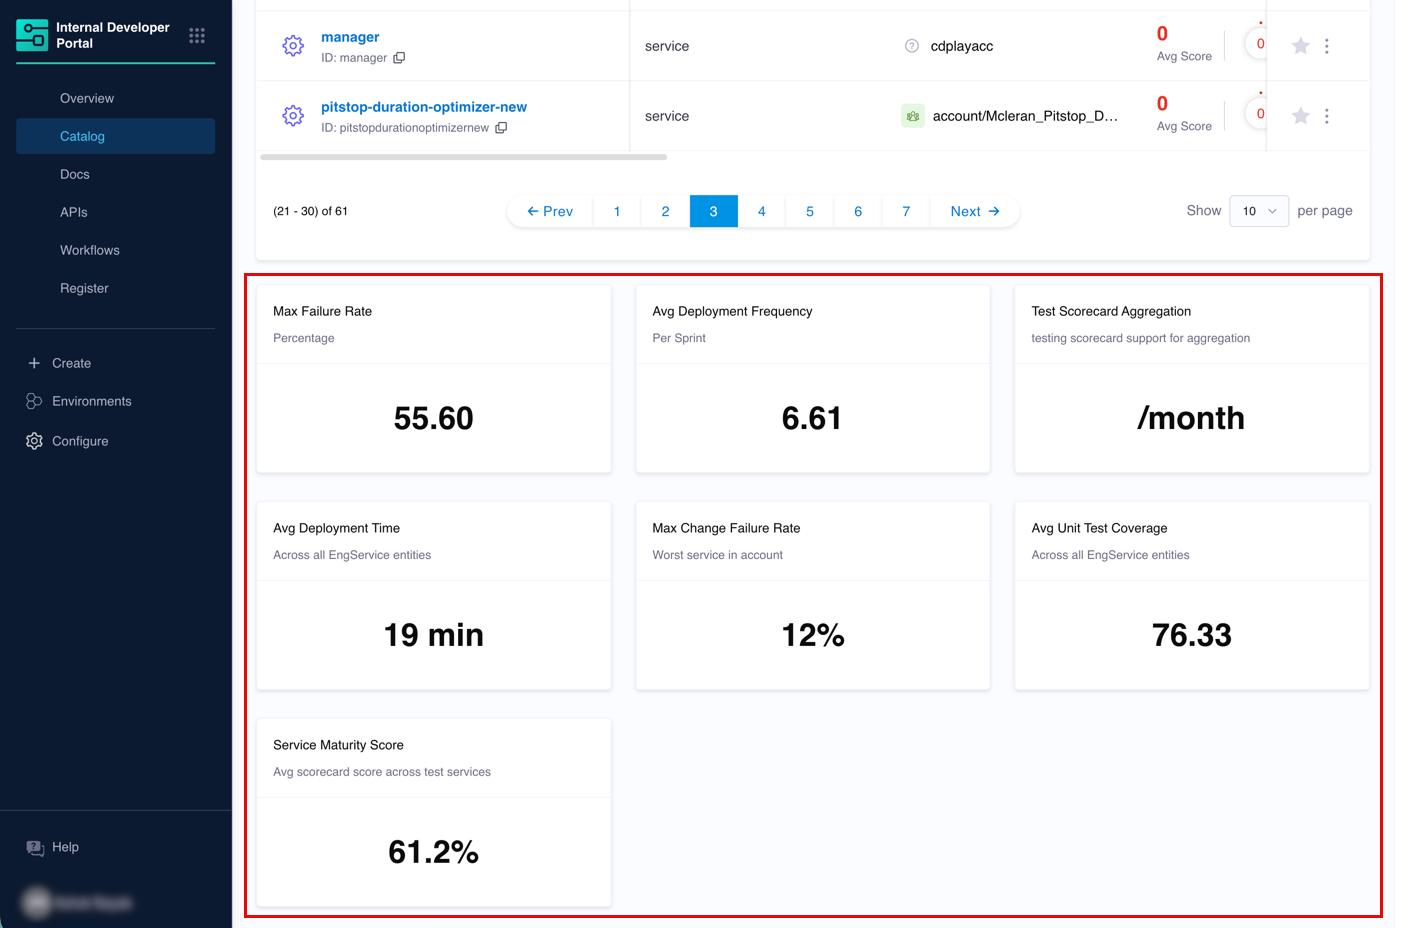Go to the Next page of results
Screen dimensions: 1409x928
(x=974, y=211)
